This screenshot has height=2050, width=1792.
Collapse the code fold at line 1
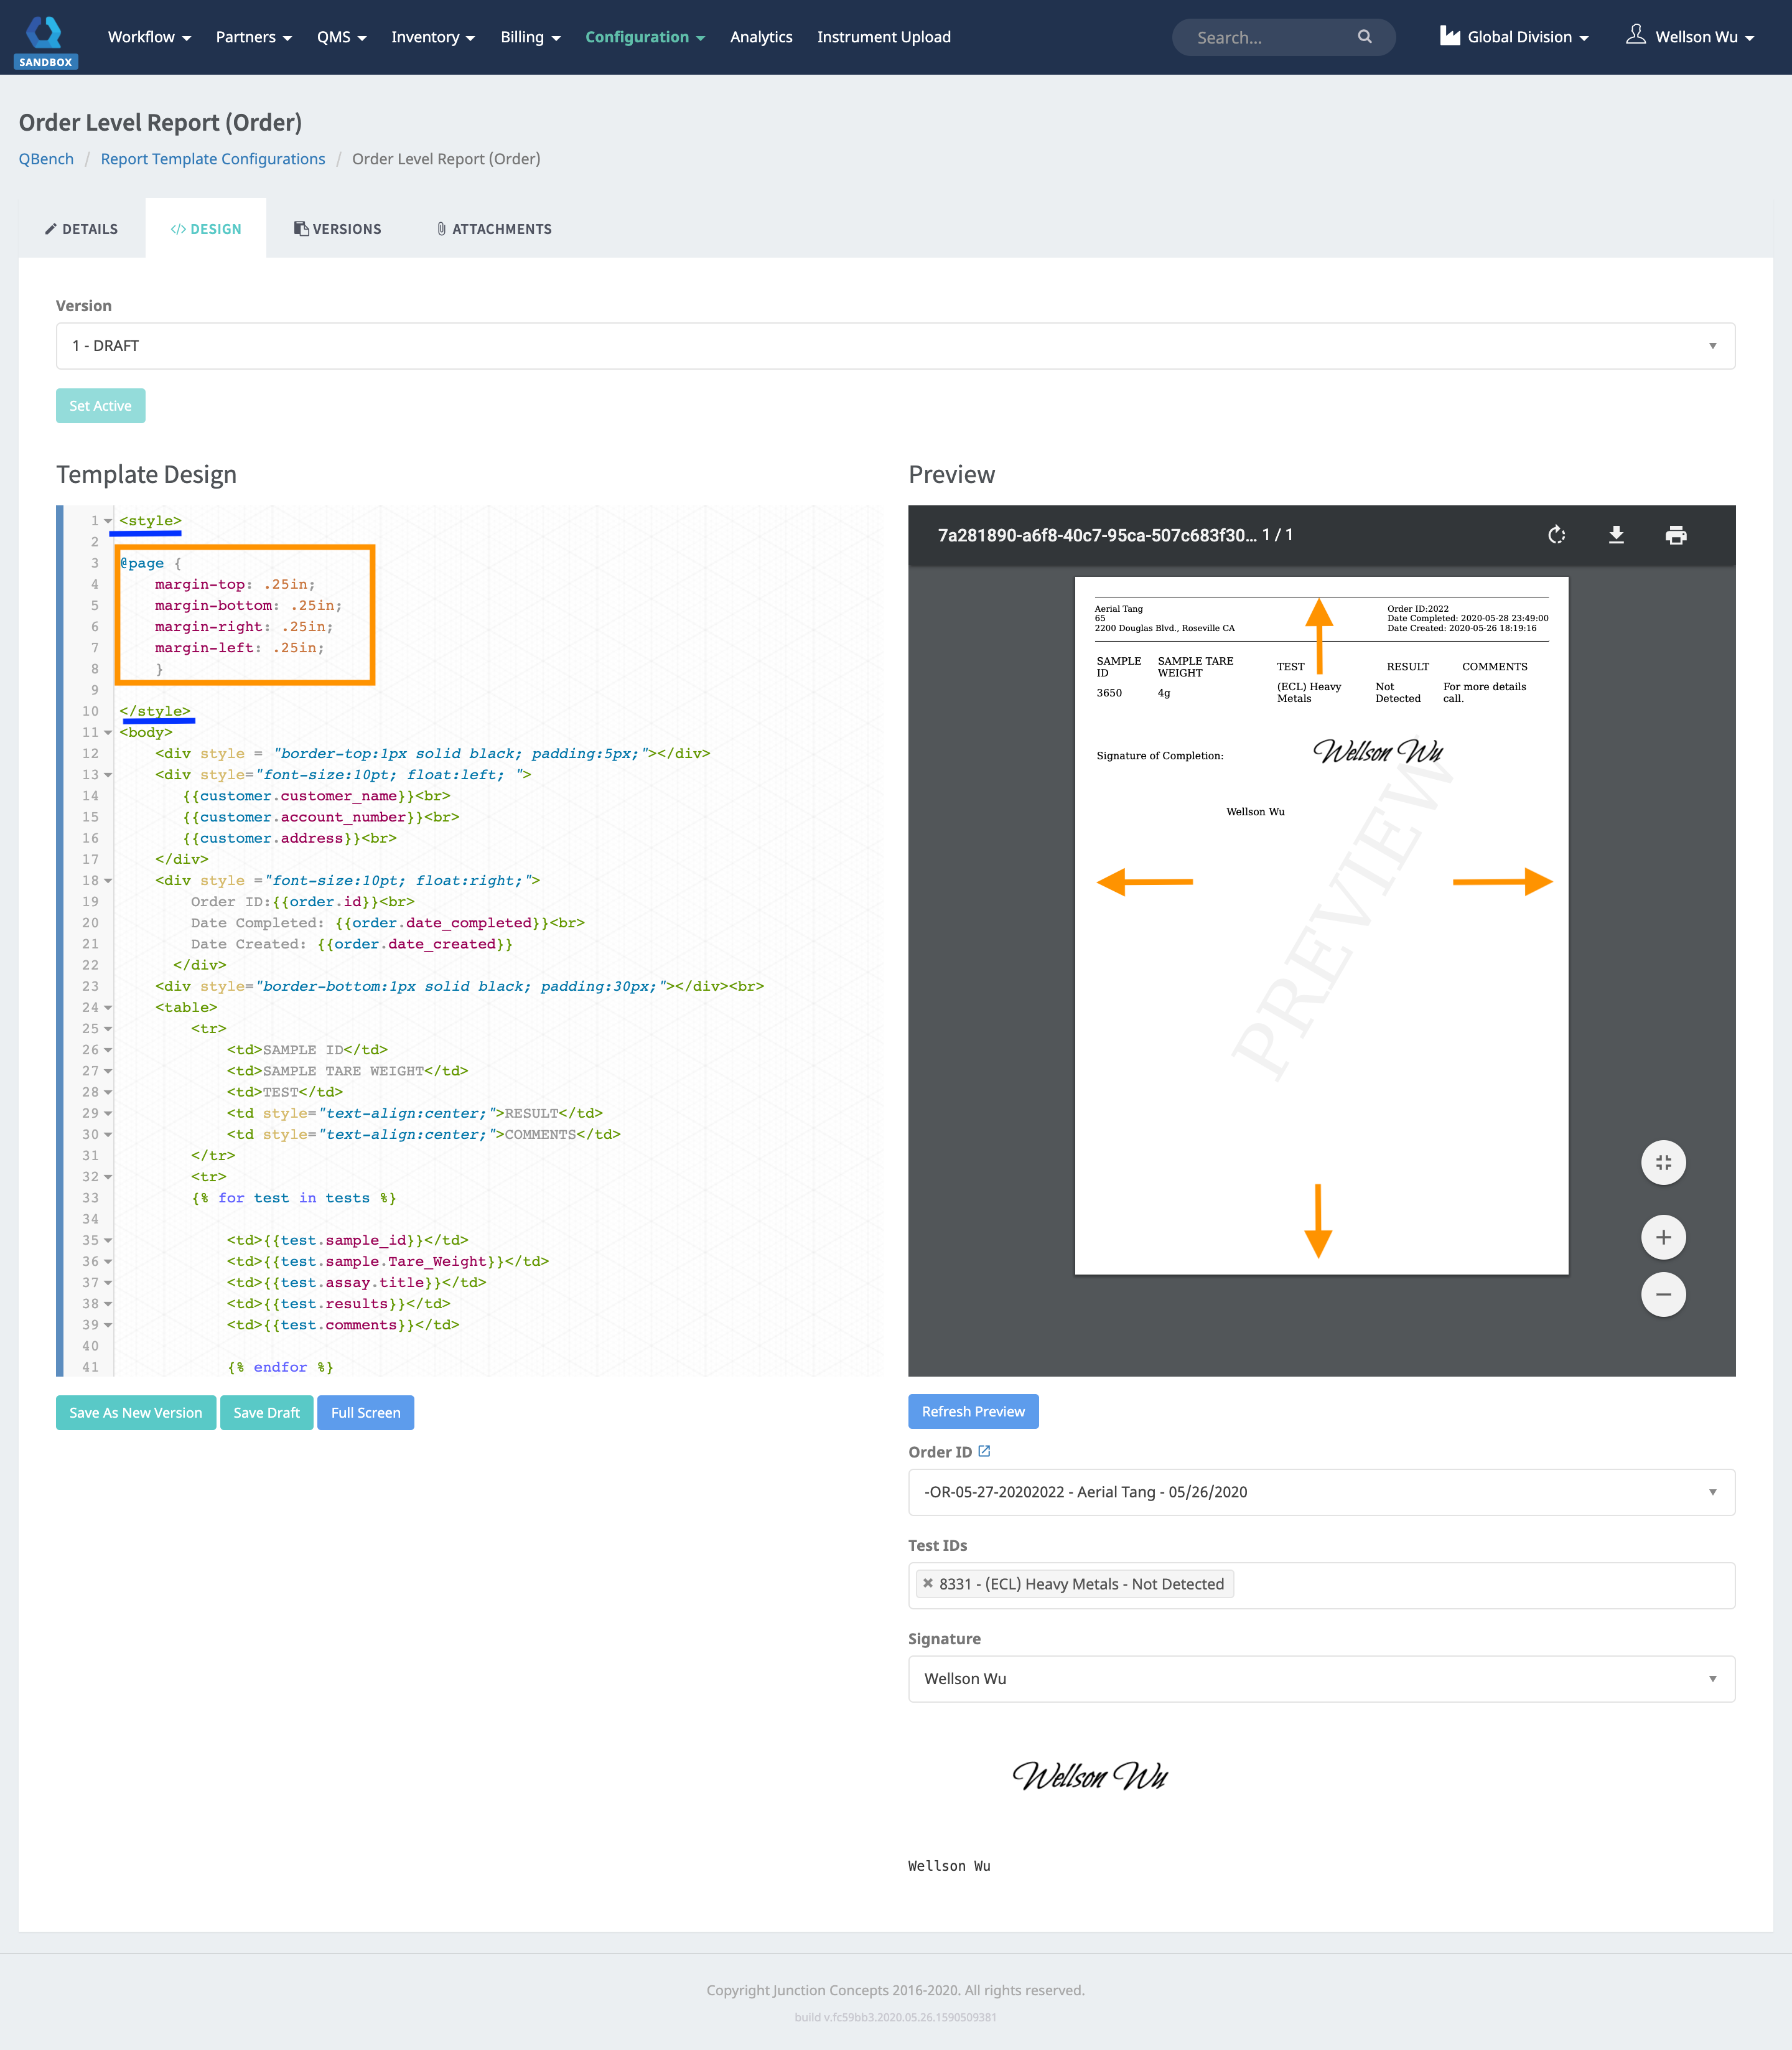click(x=108, y=520)
